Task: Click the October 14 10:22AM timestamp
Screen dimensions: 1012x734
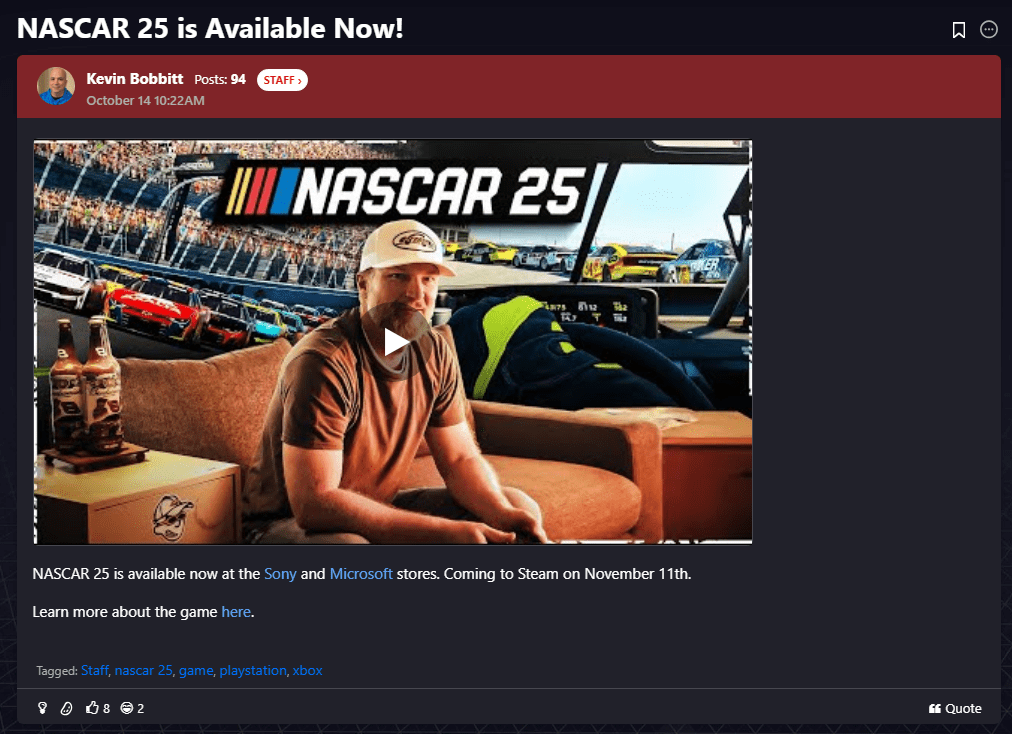Action: pyautogui.click(x=145, y=101)
